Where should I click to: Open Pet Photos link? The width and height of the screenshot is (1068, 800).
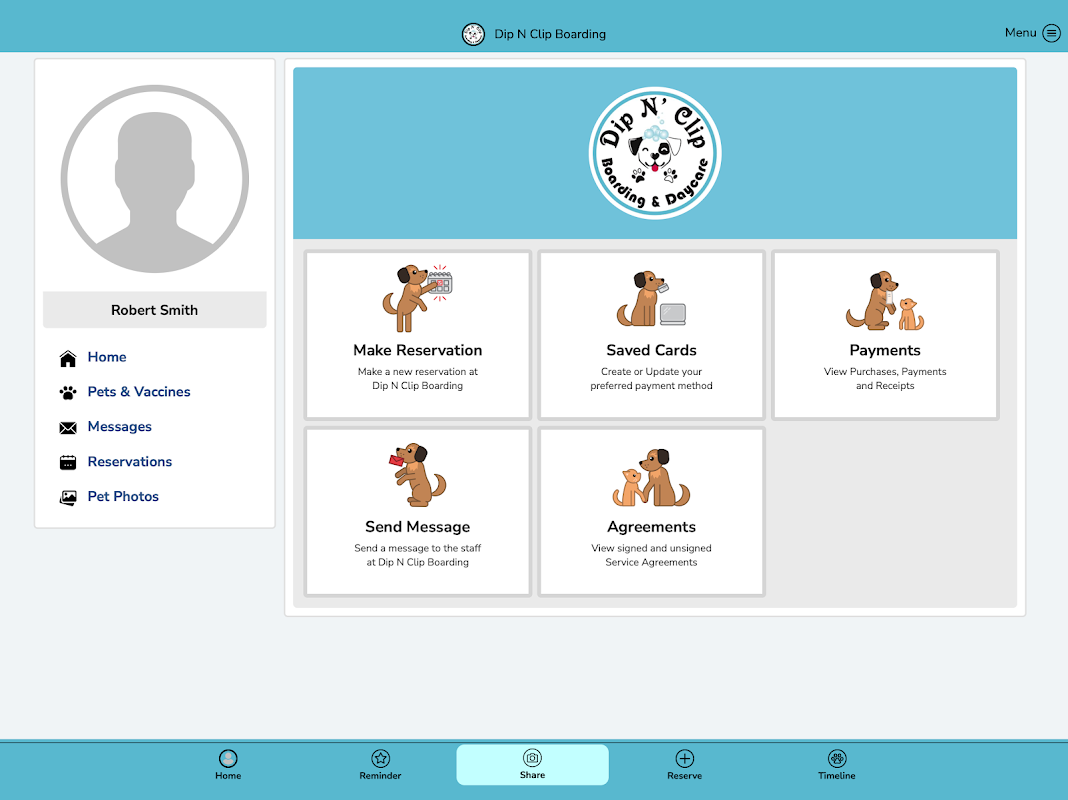[x=123, y=496]
